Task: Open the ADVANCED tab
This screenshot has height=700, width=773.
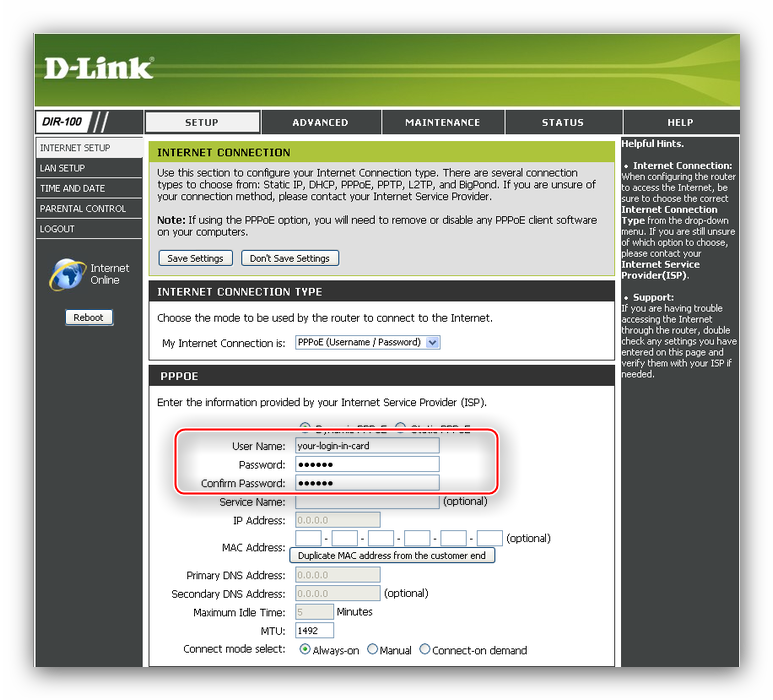Action: coord(320,122)
